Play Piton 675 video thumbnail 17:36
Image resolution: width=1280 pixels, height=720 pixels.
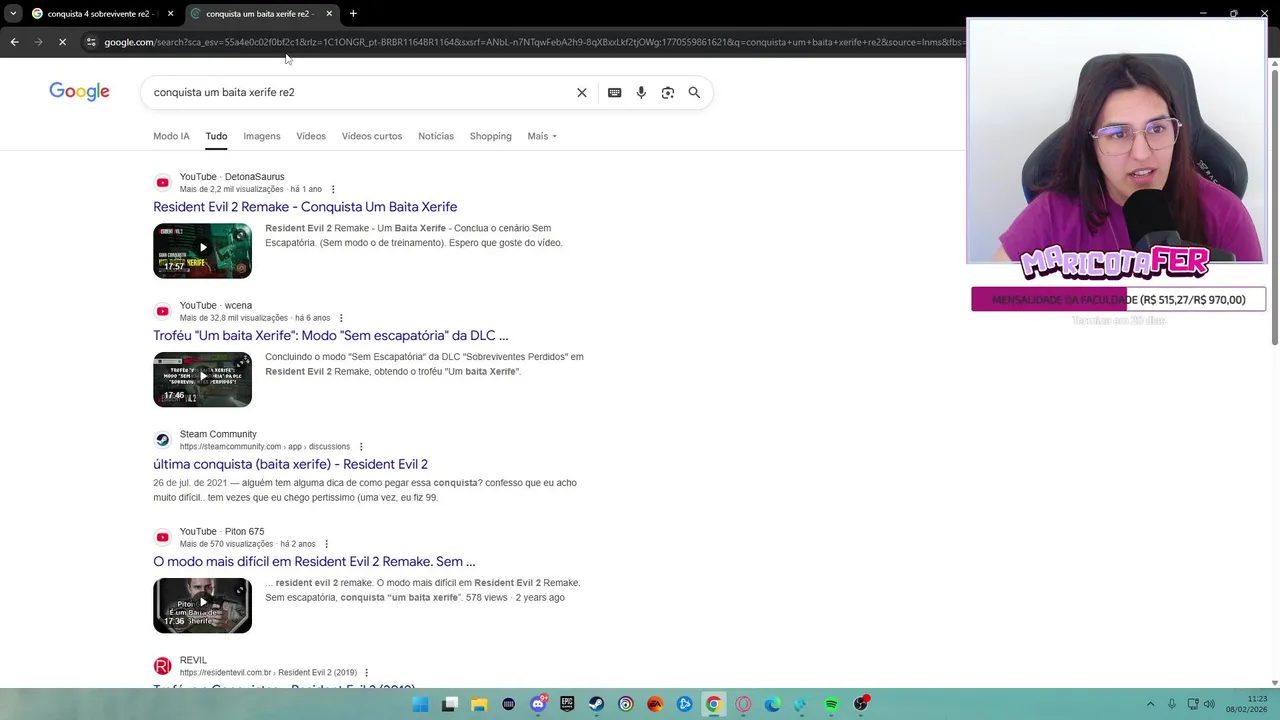202,605
